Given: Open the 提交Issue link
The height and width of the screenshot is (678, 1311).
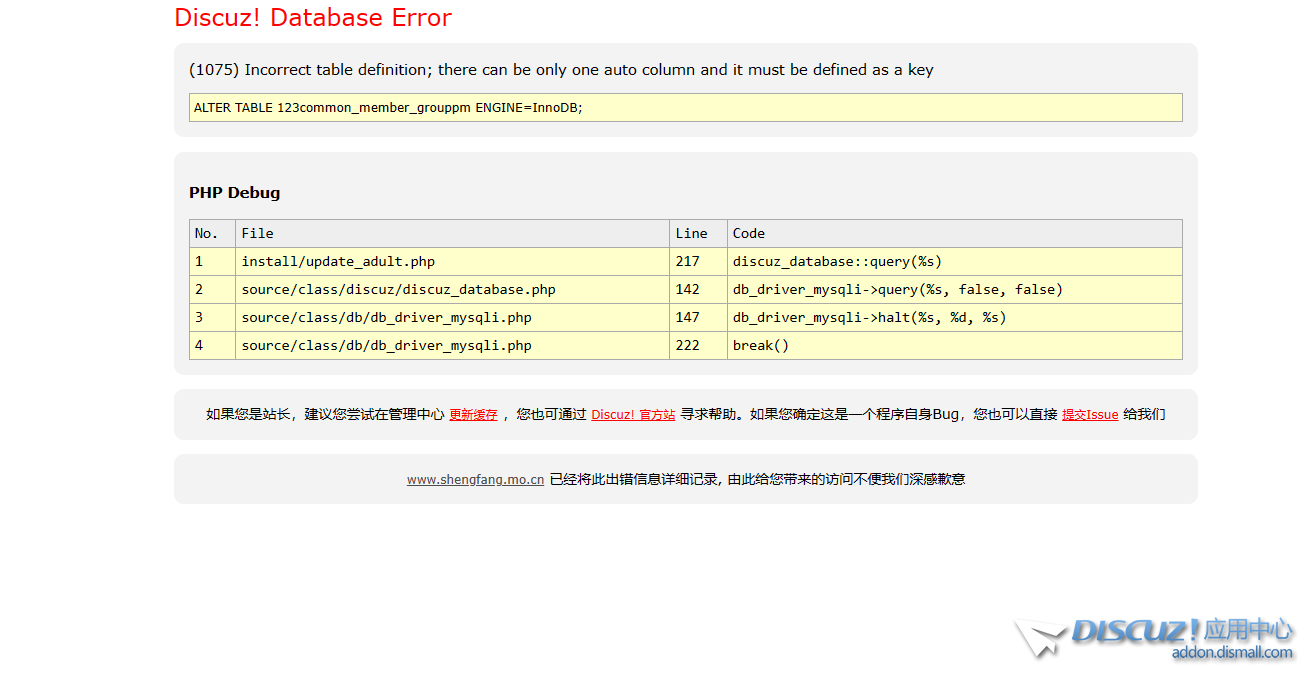Looking at the screenshot, I should point(1089,414).
